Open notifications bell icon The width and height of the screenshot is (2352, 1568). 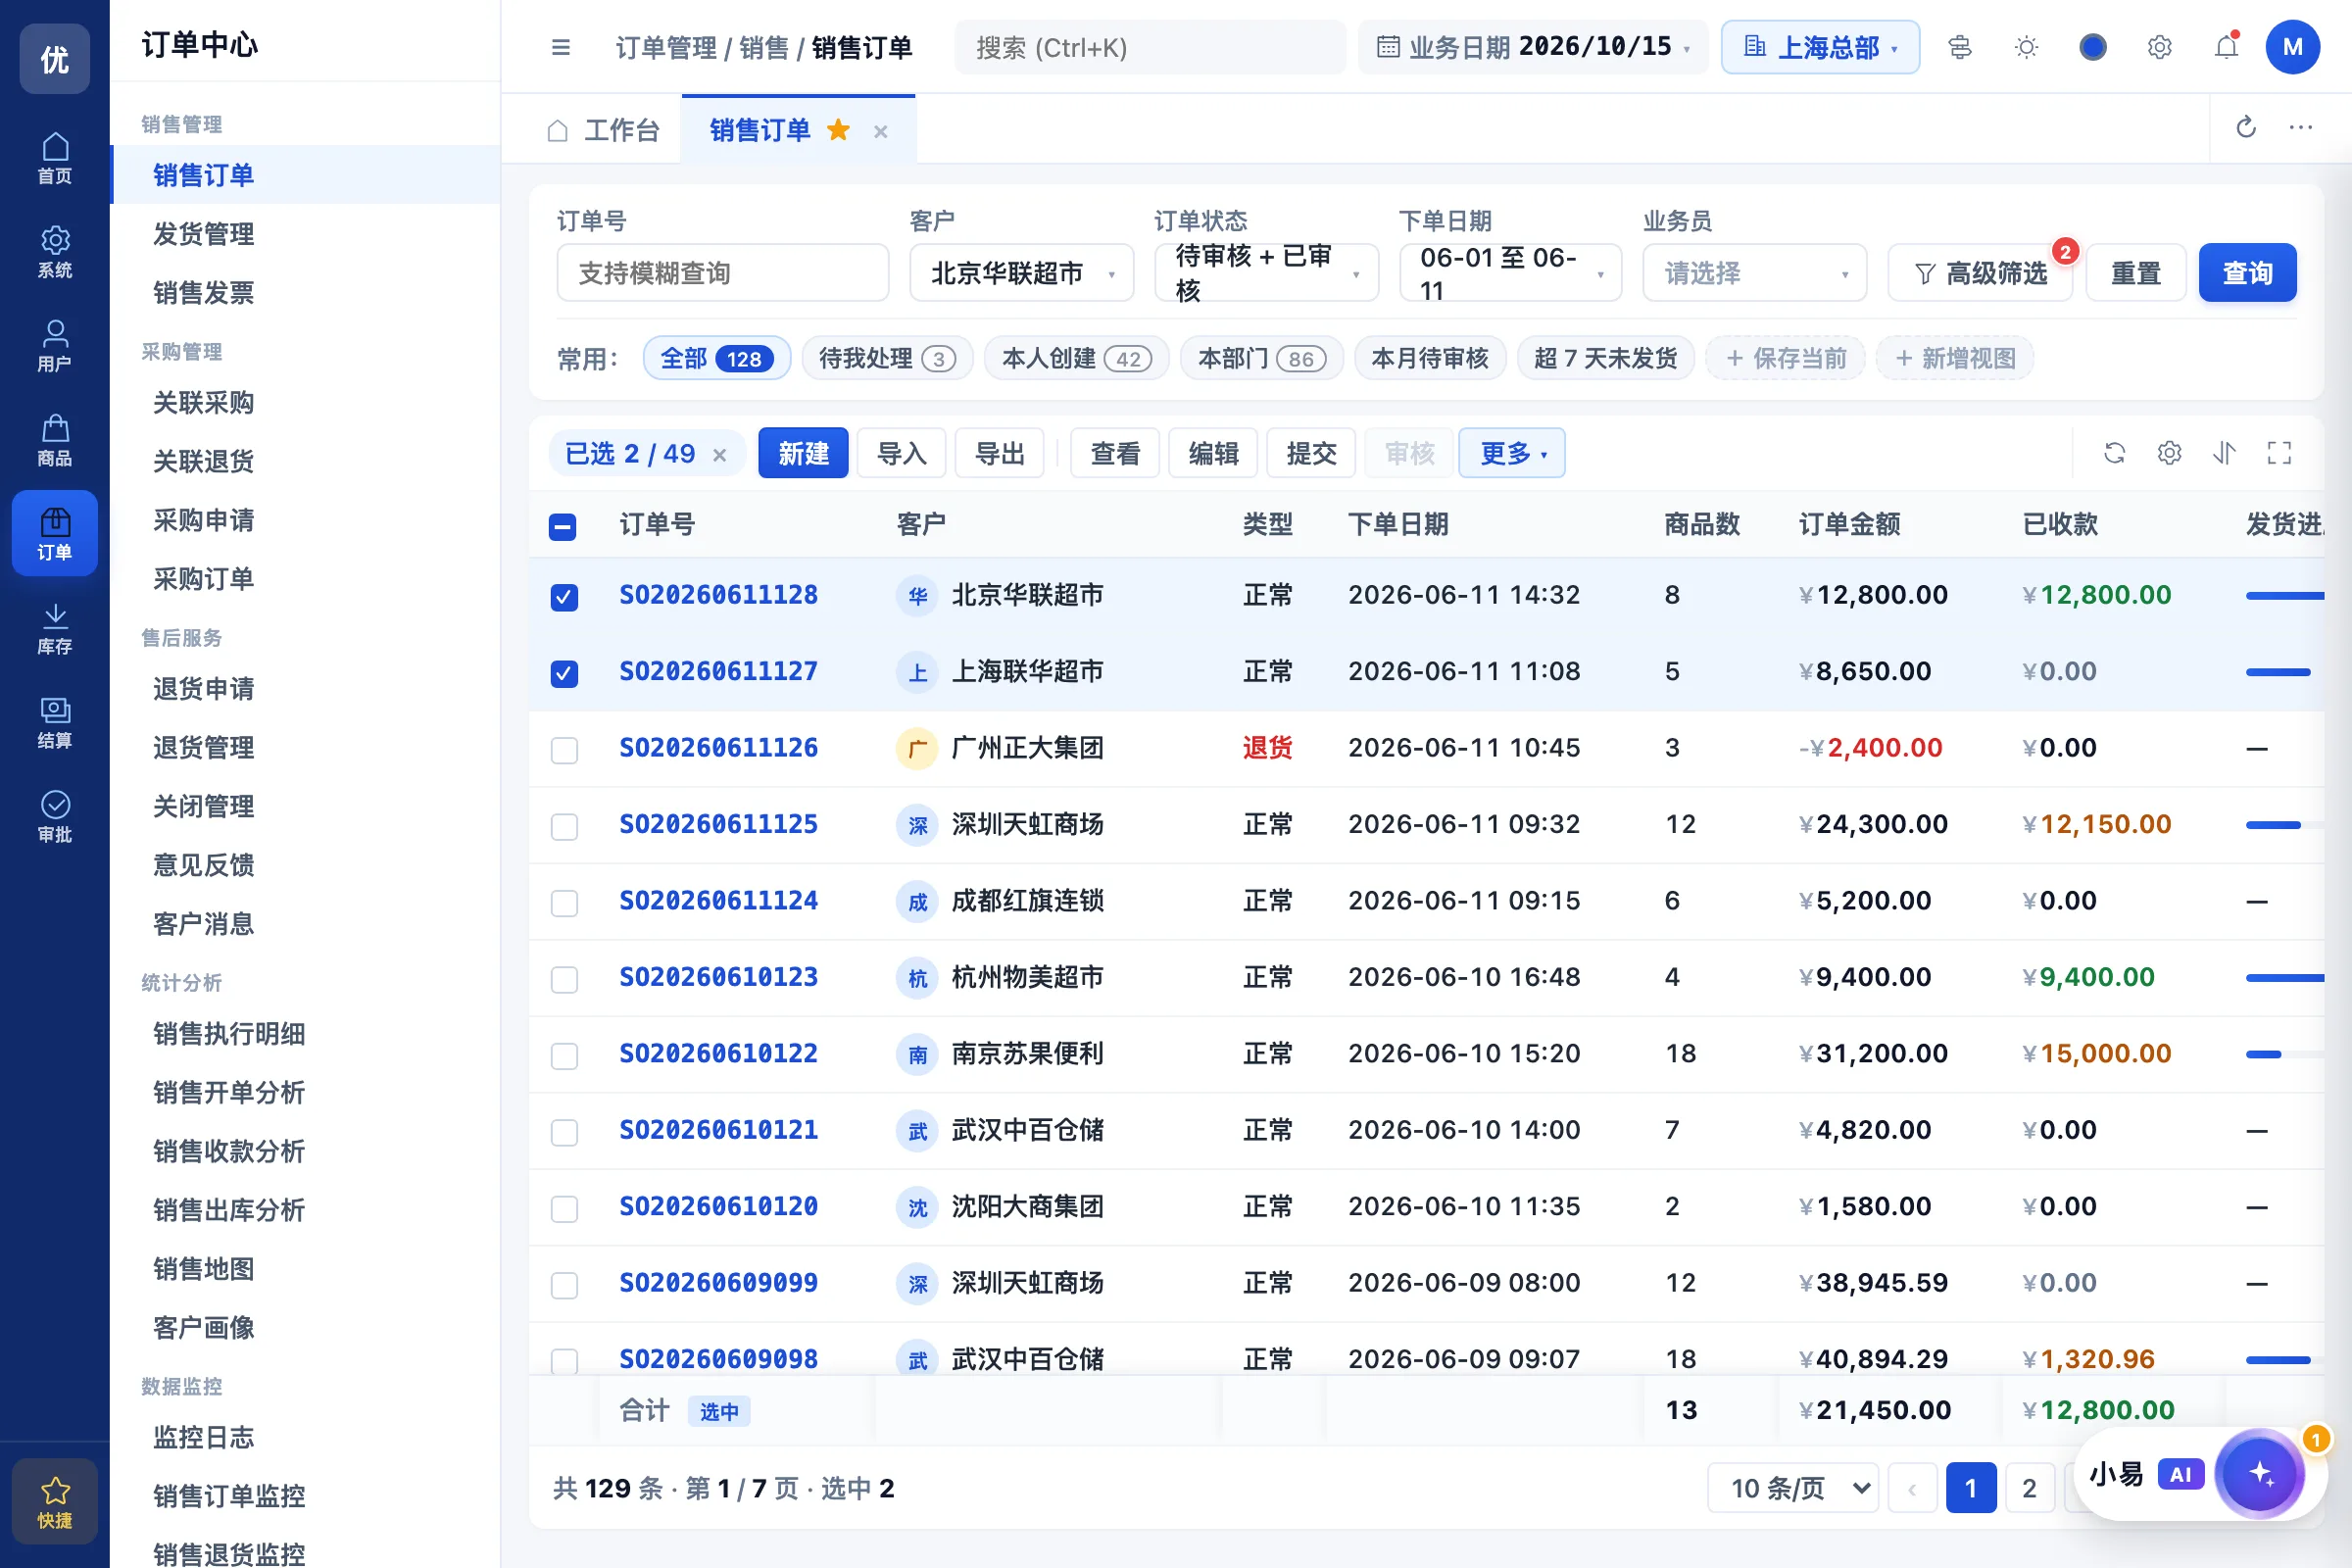[2226, 47]
